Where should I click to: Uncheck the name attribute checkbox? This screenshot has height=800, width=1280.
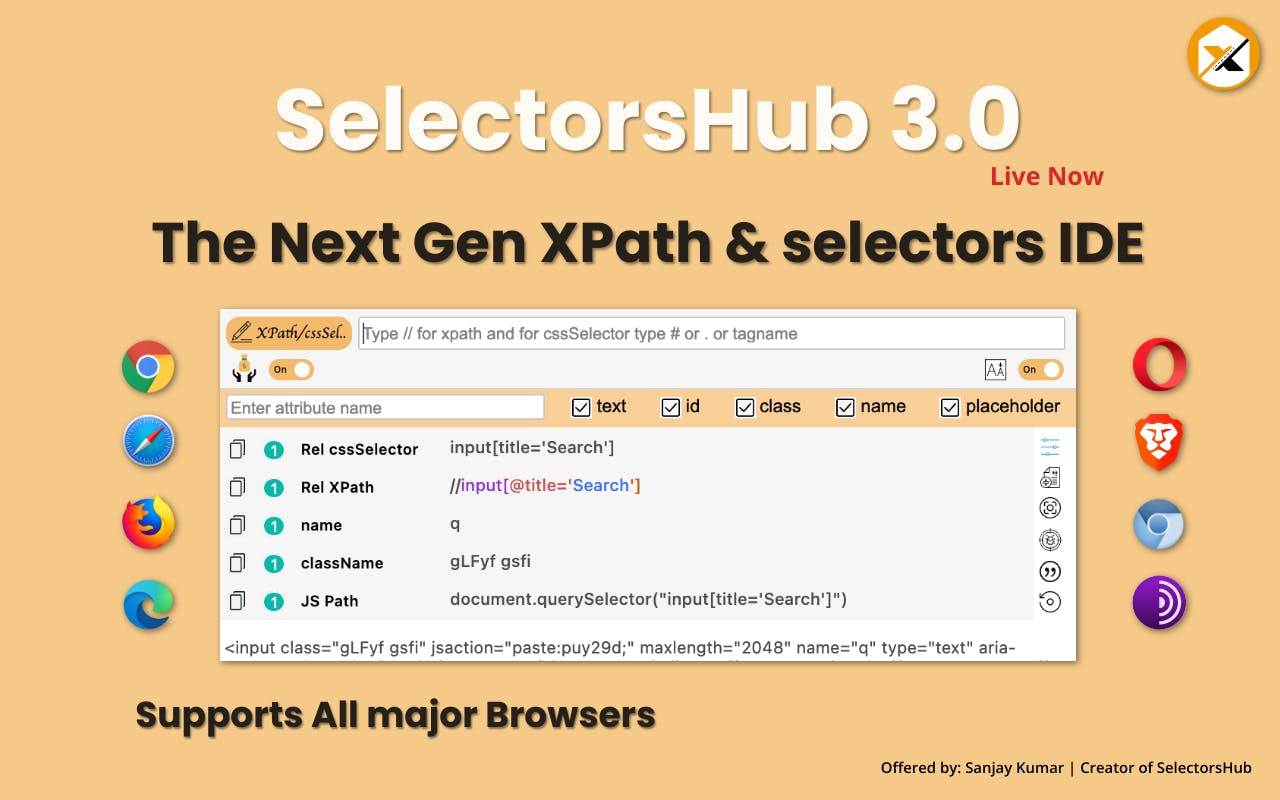(846, 407)
